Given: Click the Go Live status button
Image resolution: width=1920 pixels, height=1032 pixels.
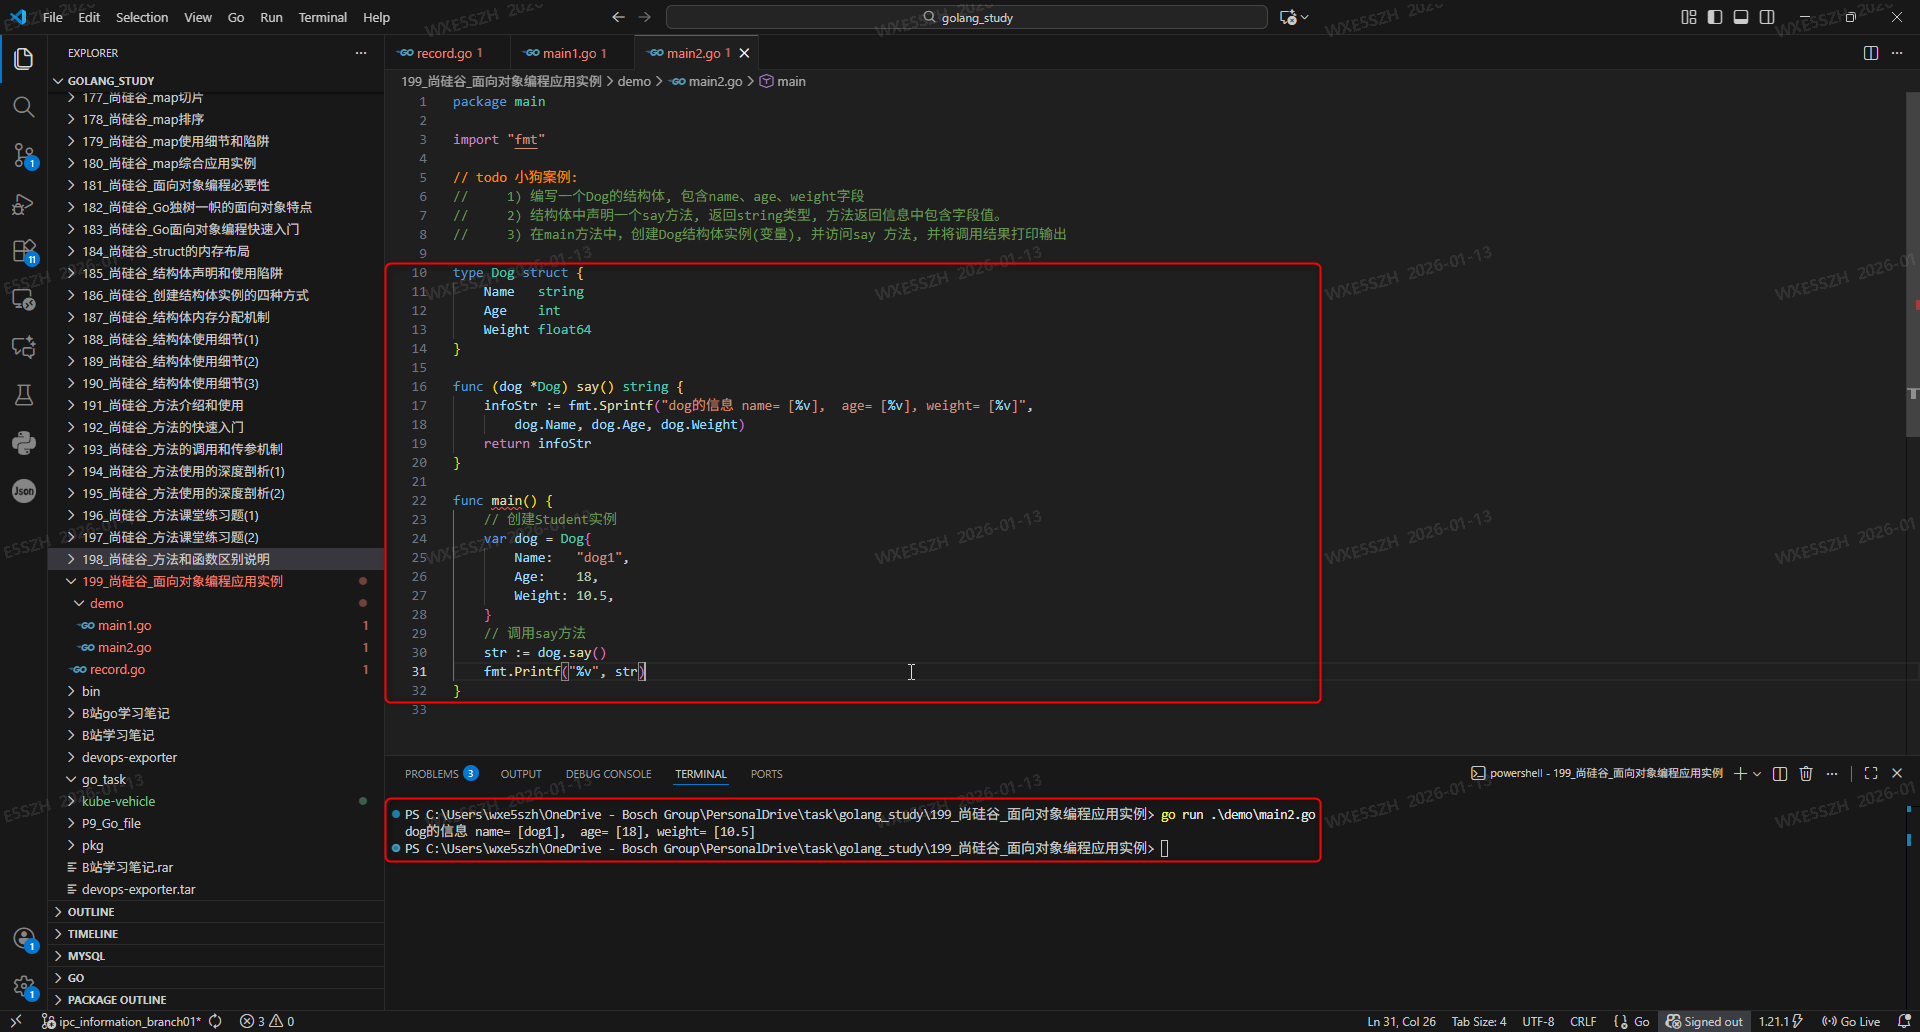Looking at the screenshot, I should [x=1851, y=1021].
